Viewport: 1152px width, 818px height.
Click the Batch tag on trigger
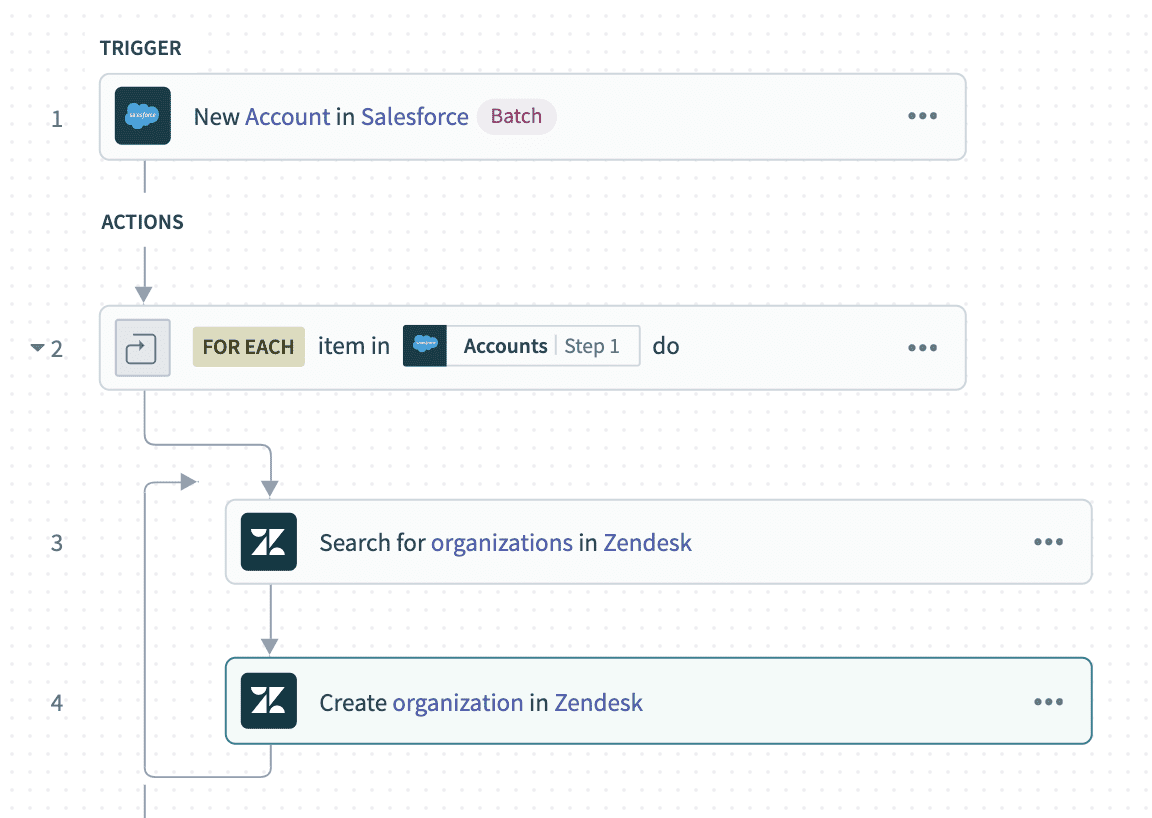point(516,117)
